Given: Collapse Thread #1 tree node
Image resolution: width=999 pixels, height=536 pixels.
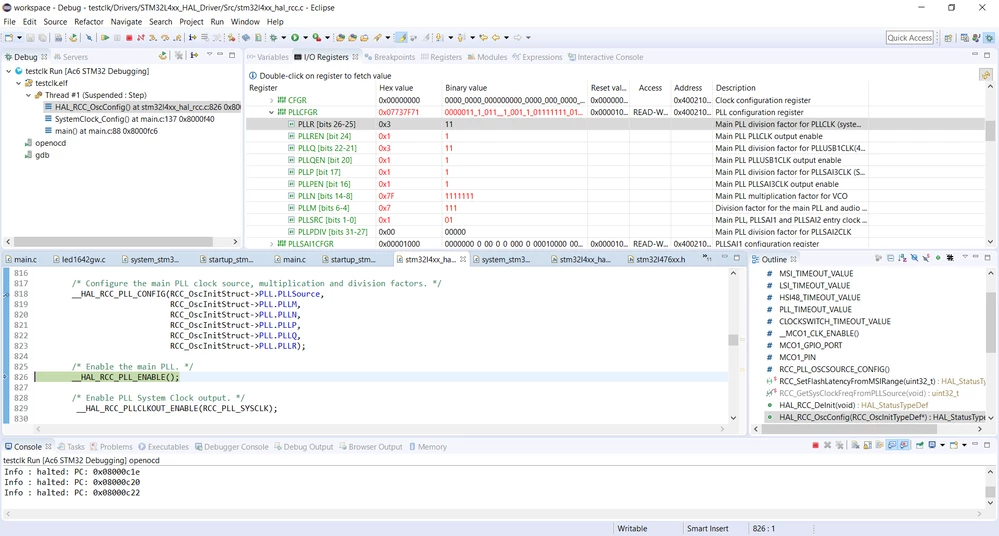Looking at the screenshot, I should point(29,95).
